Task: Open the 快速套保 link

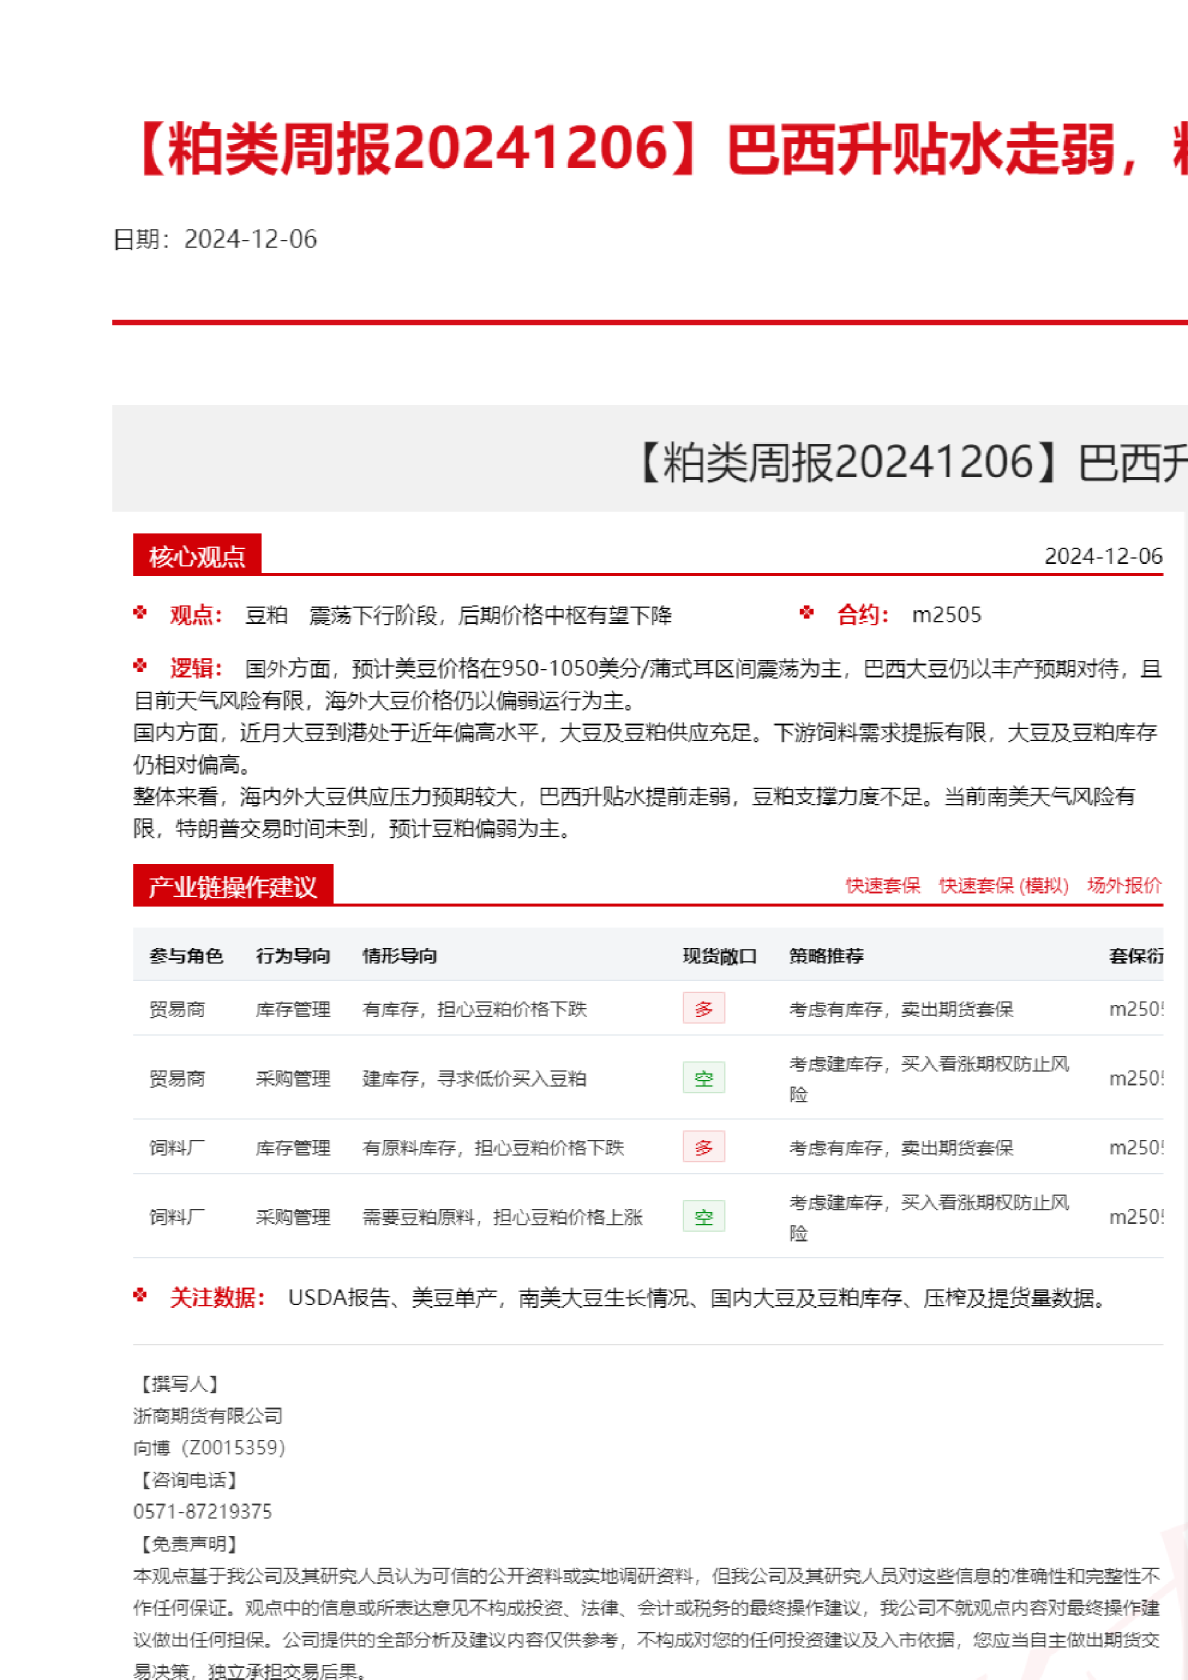Action: click(x=882, y=886)
